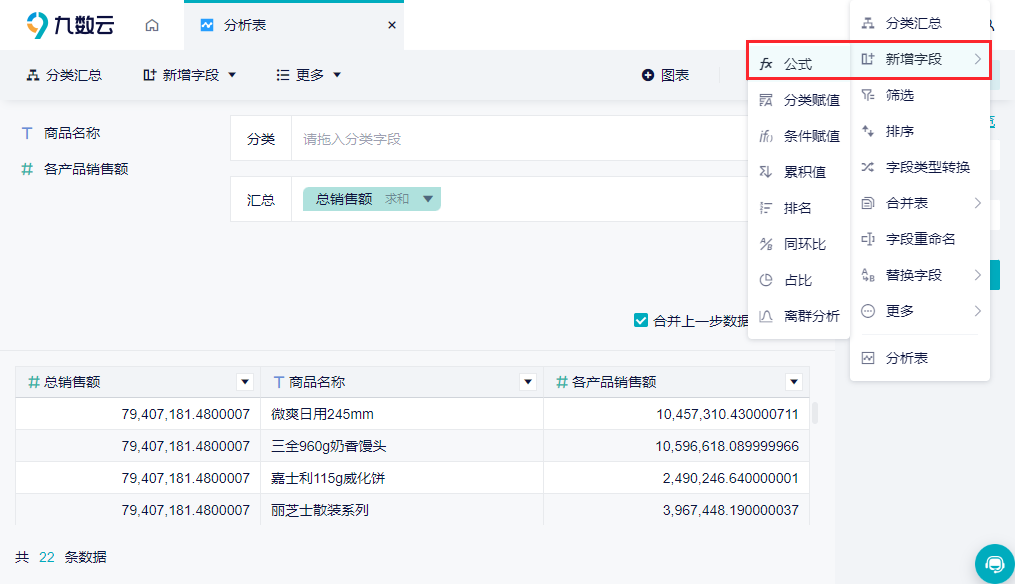Open 商品名称 column header dropdown

[528, 382]
